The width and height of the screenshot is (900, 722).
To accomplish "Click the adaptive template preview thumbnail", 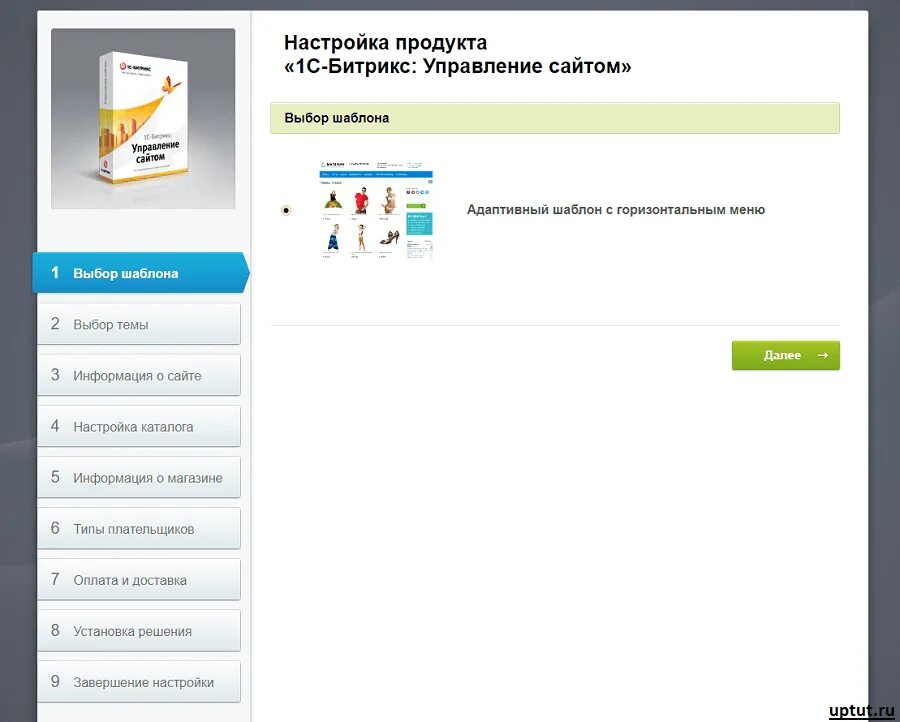I will pyautogui.click(x=377, y=210).
